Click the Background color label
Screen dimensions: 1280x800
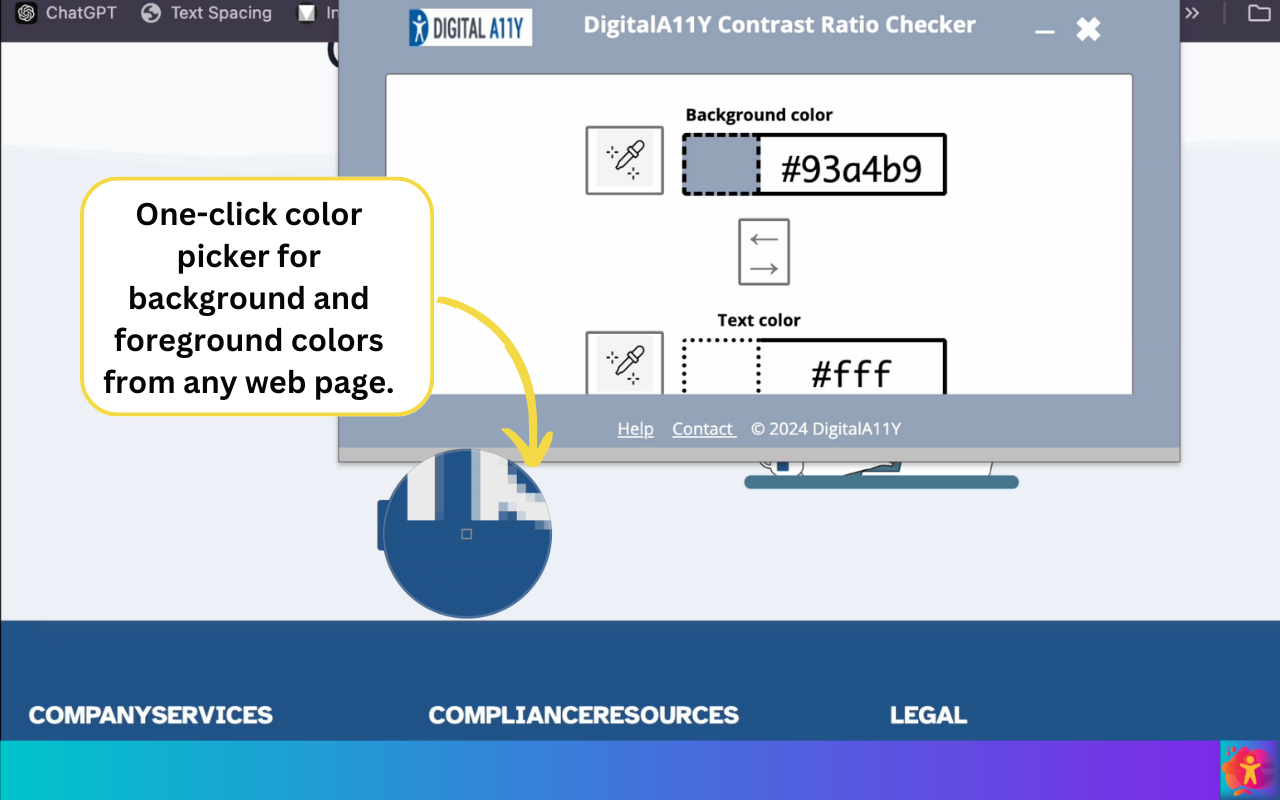759,115
